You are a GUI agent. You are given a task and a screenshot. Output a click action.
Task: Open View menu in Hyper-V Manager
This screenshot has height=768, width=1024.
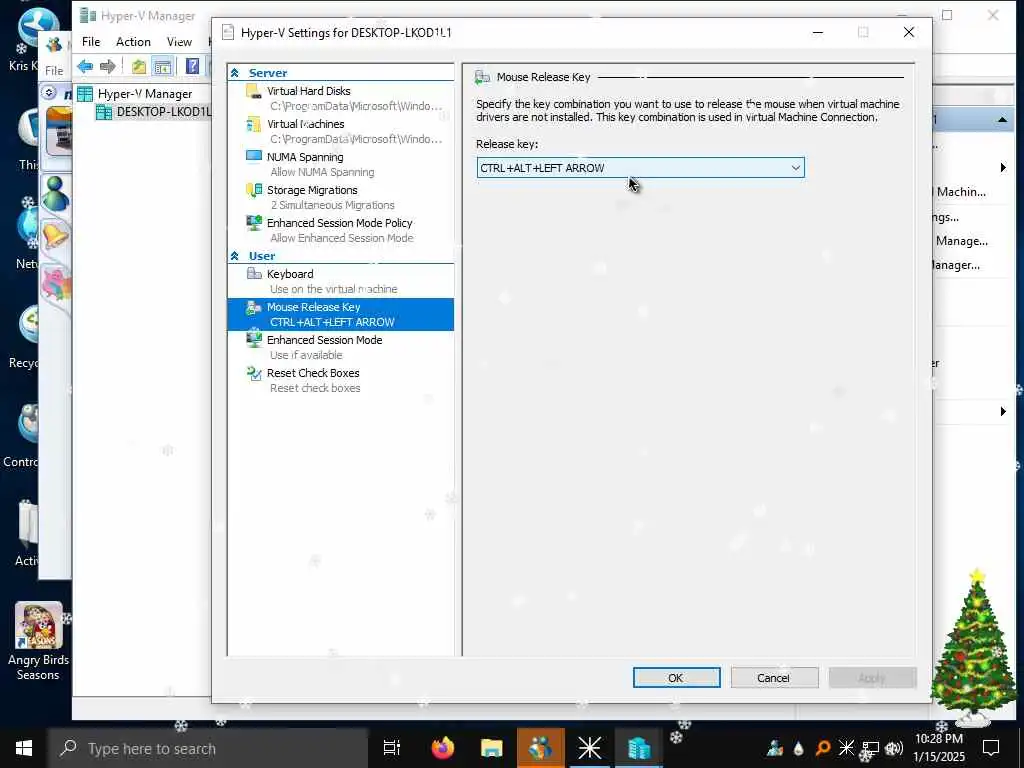pos(179,42)
